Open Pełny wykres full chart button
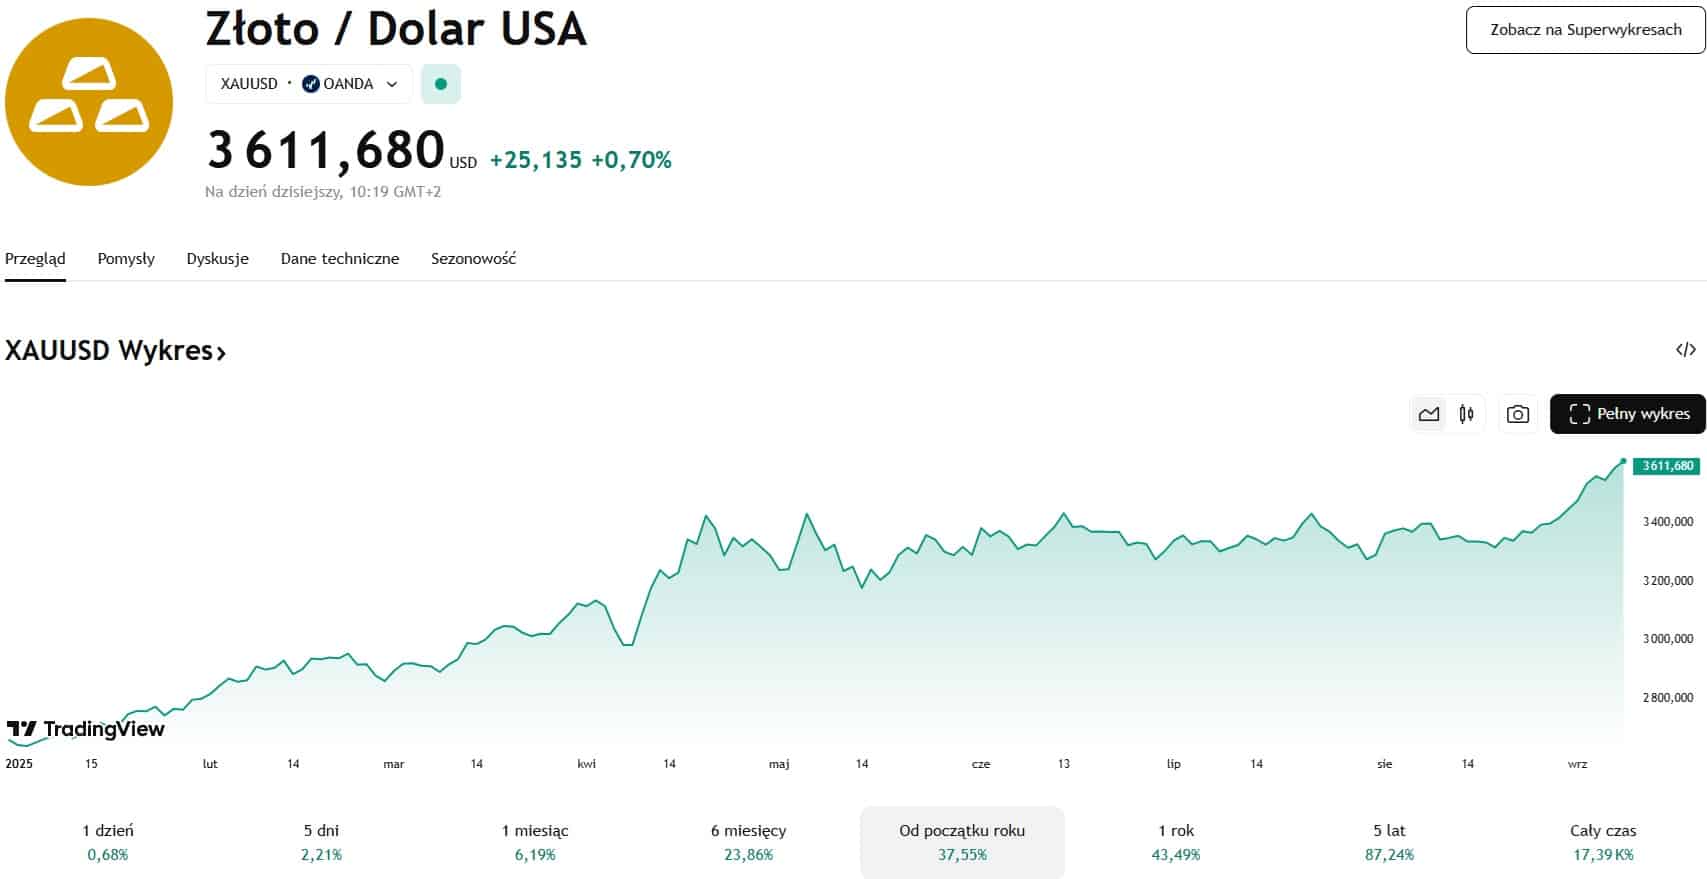1707x879 pixels. click(x=1628, y=414)
